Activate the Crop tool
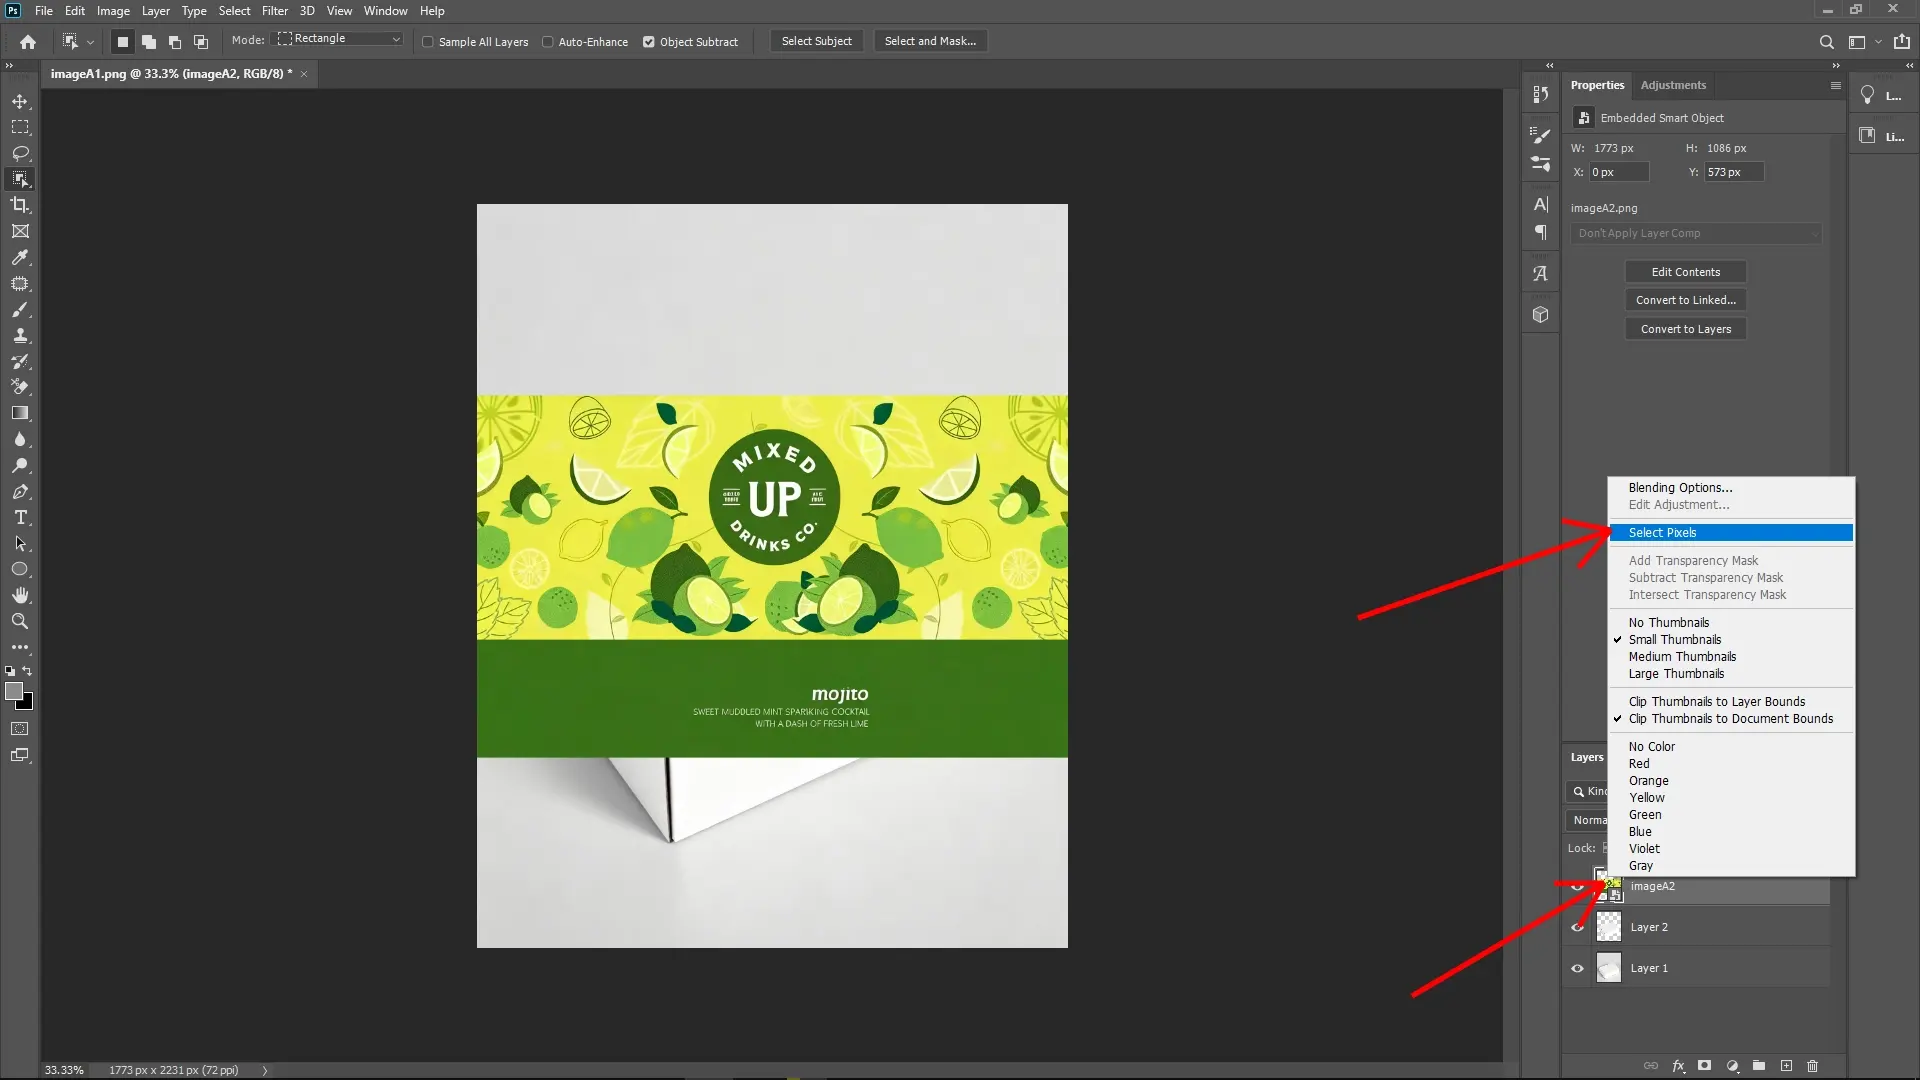Screen dimensions: 1920x1080 click(x=20, y=205)
